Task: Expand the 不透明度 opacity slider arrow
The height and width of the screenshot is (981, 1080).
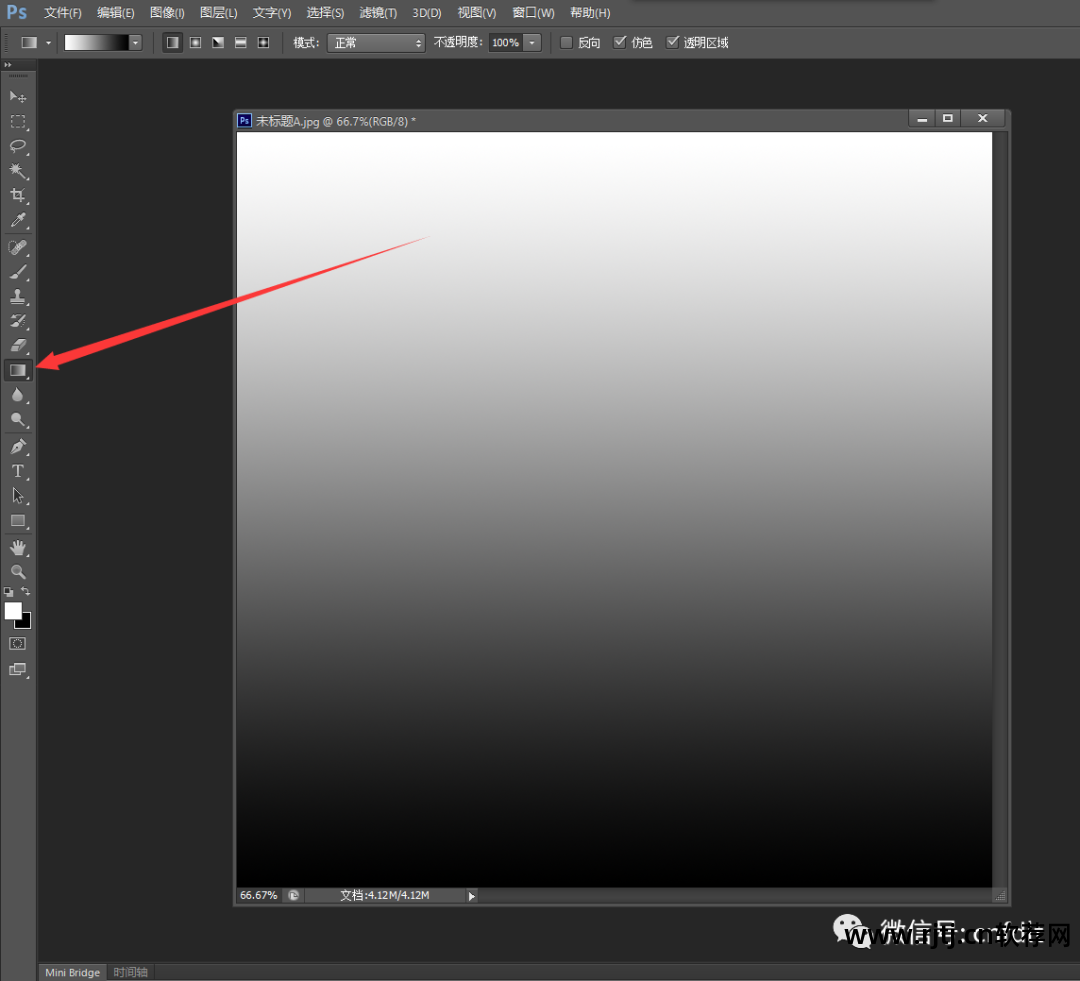Action: (532, 43)
